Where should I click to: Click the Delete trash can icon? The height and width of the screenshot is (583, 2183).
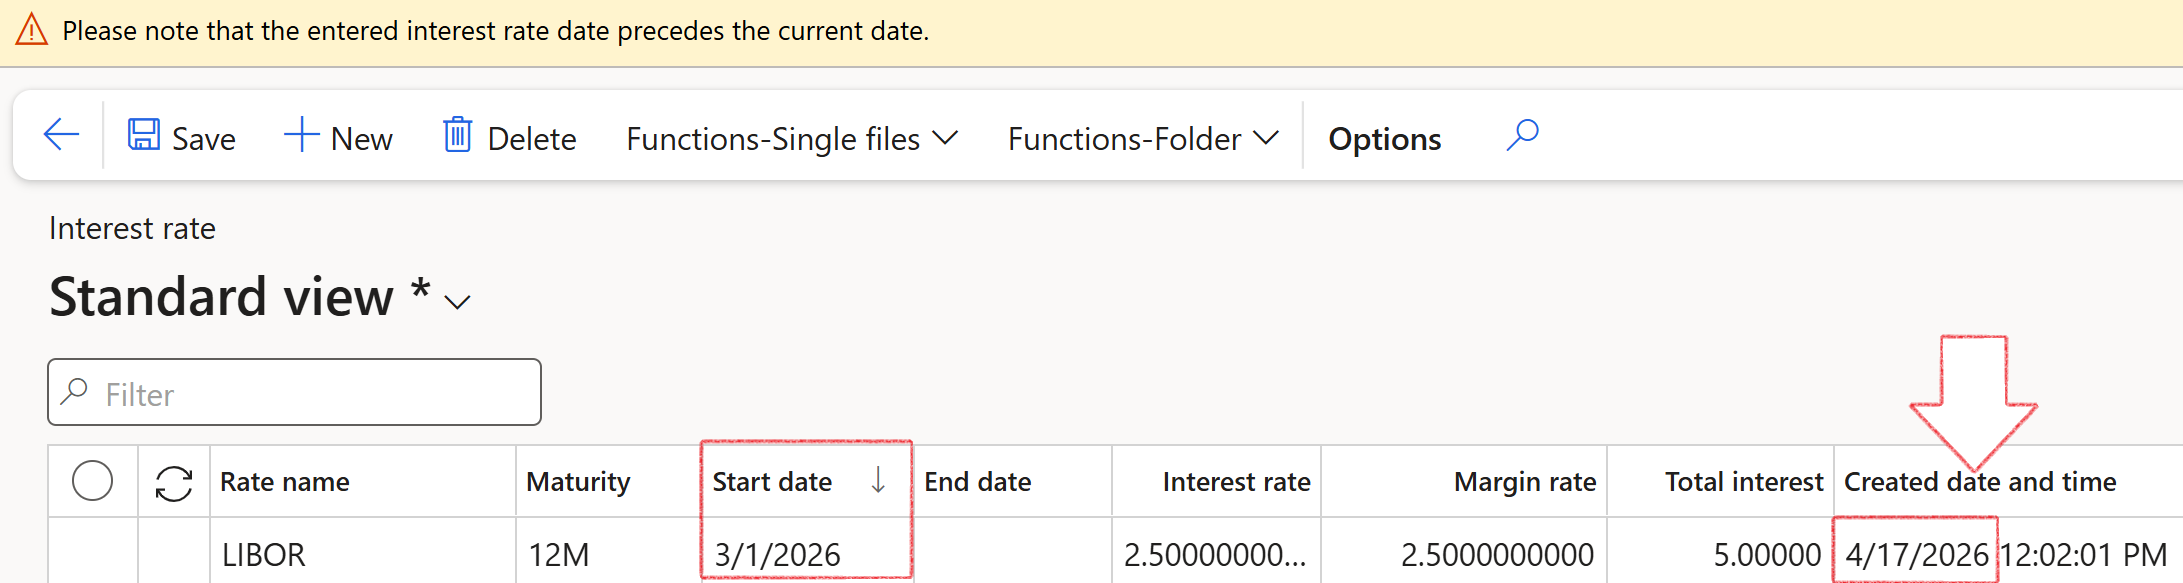pos(457,135)
